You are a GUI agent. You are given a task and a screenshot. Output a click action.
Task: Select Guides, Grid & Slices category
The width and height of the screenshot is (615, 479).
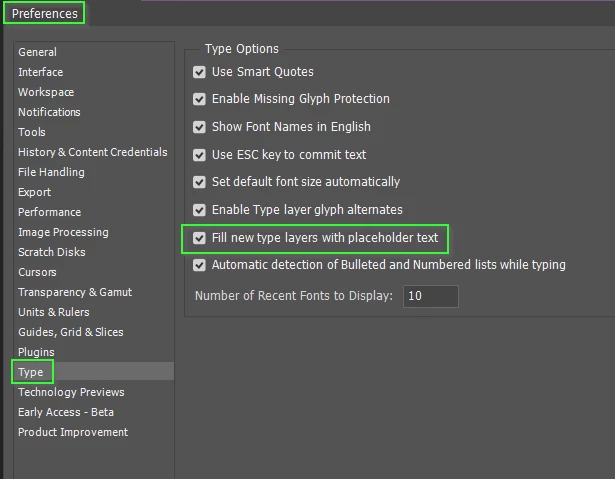[x=71, y=332]
